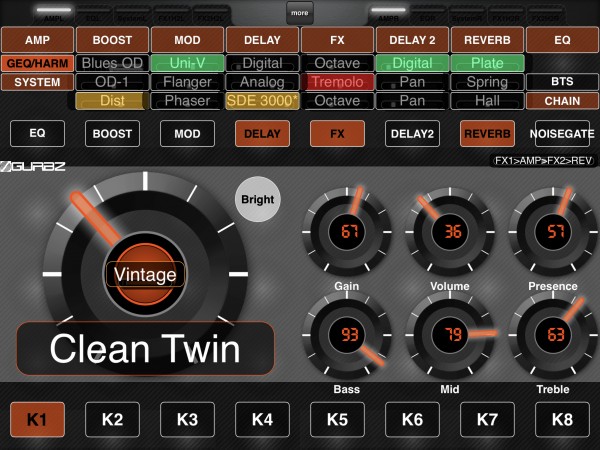Choose the Phaser modulation effect

click(x=187, y=101)
